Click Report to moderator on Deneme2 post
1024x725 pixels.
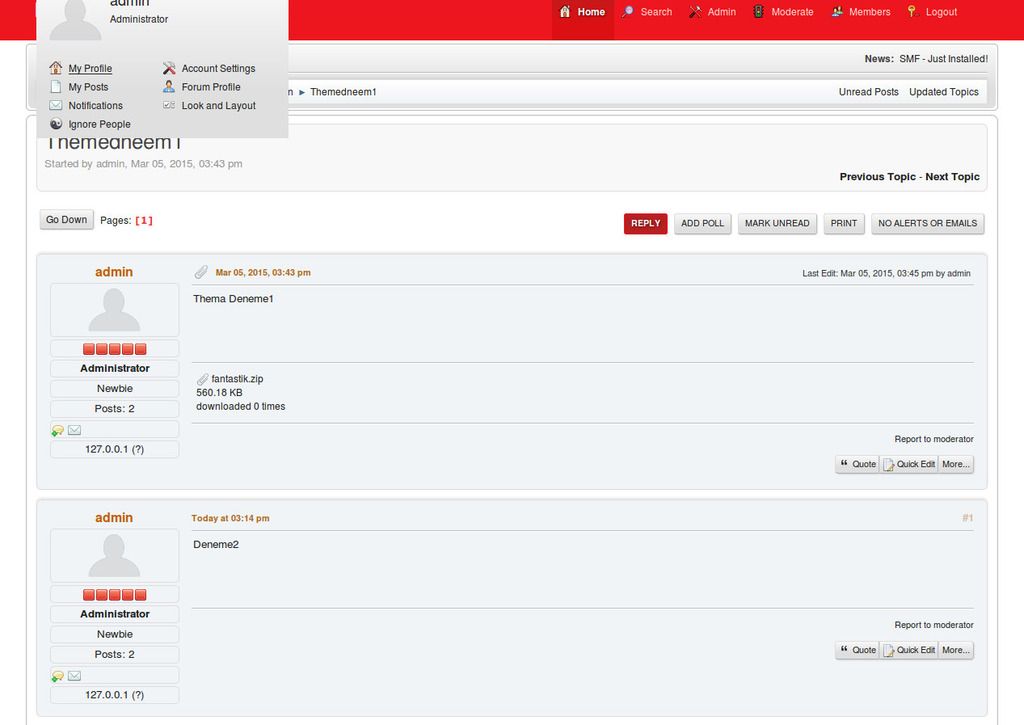[x=934, y=625]
